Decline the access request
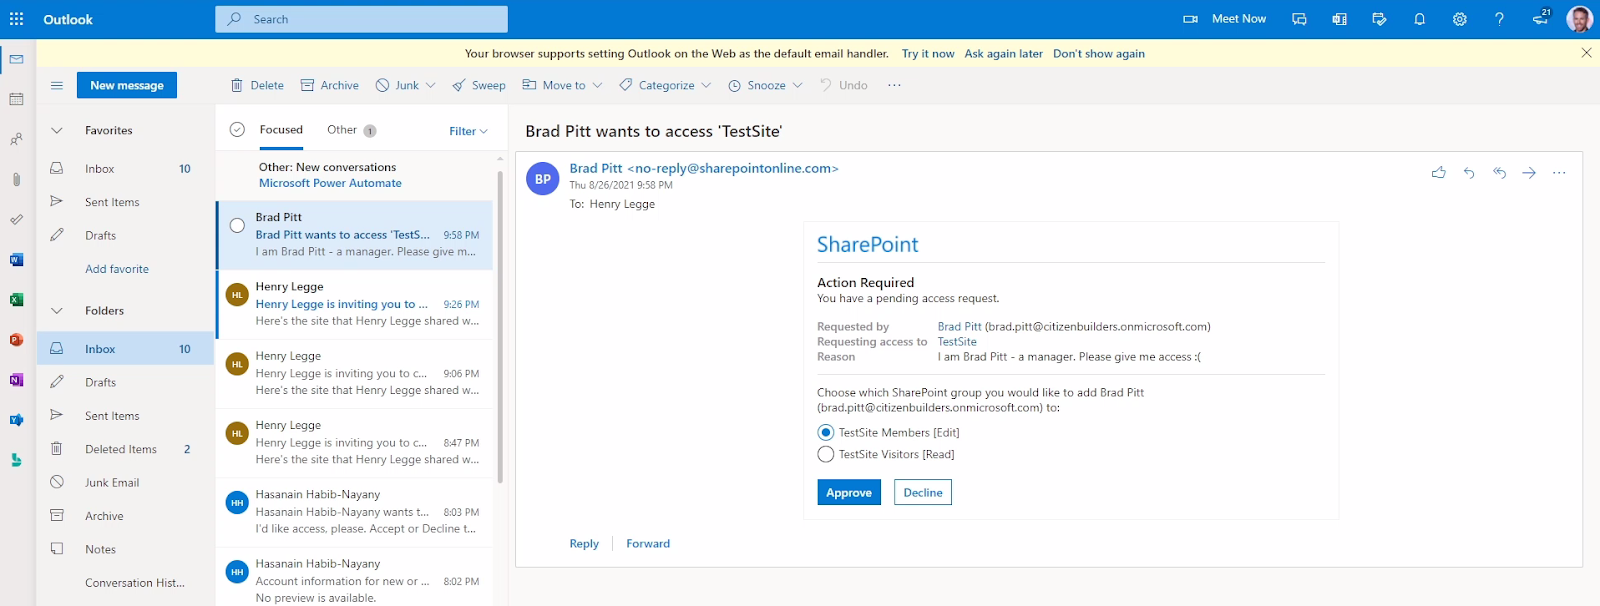 pos(923,492)
